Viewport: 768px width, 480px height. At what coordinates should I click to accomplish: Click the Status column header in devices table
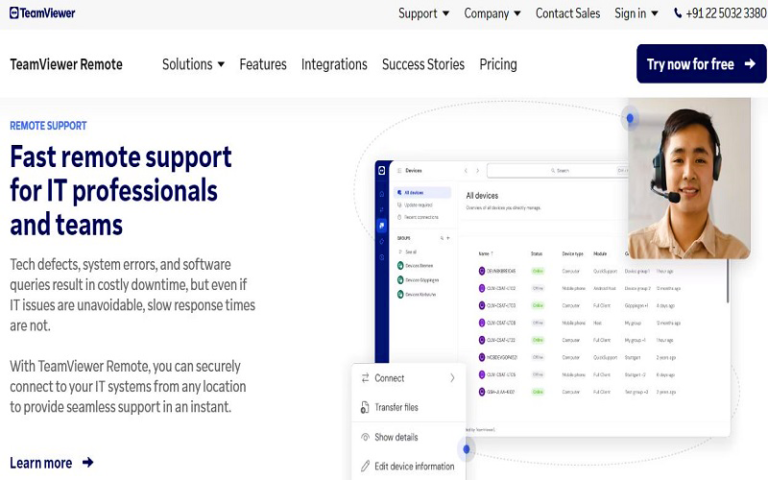pyautogui.click(x=537, y=254)
